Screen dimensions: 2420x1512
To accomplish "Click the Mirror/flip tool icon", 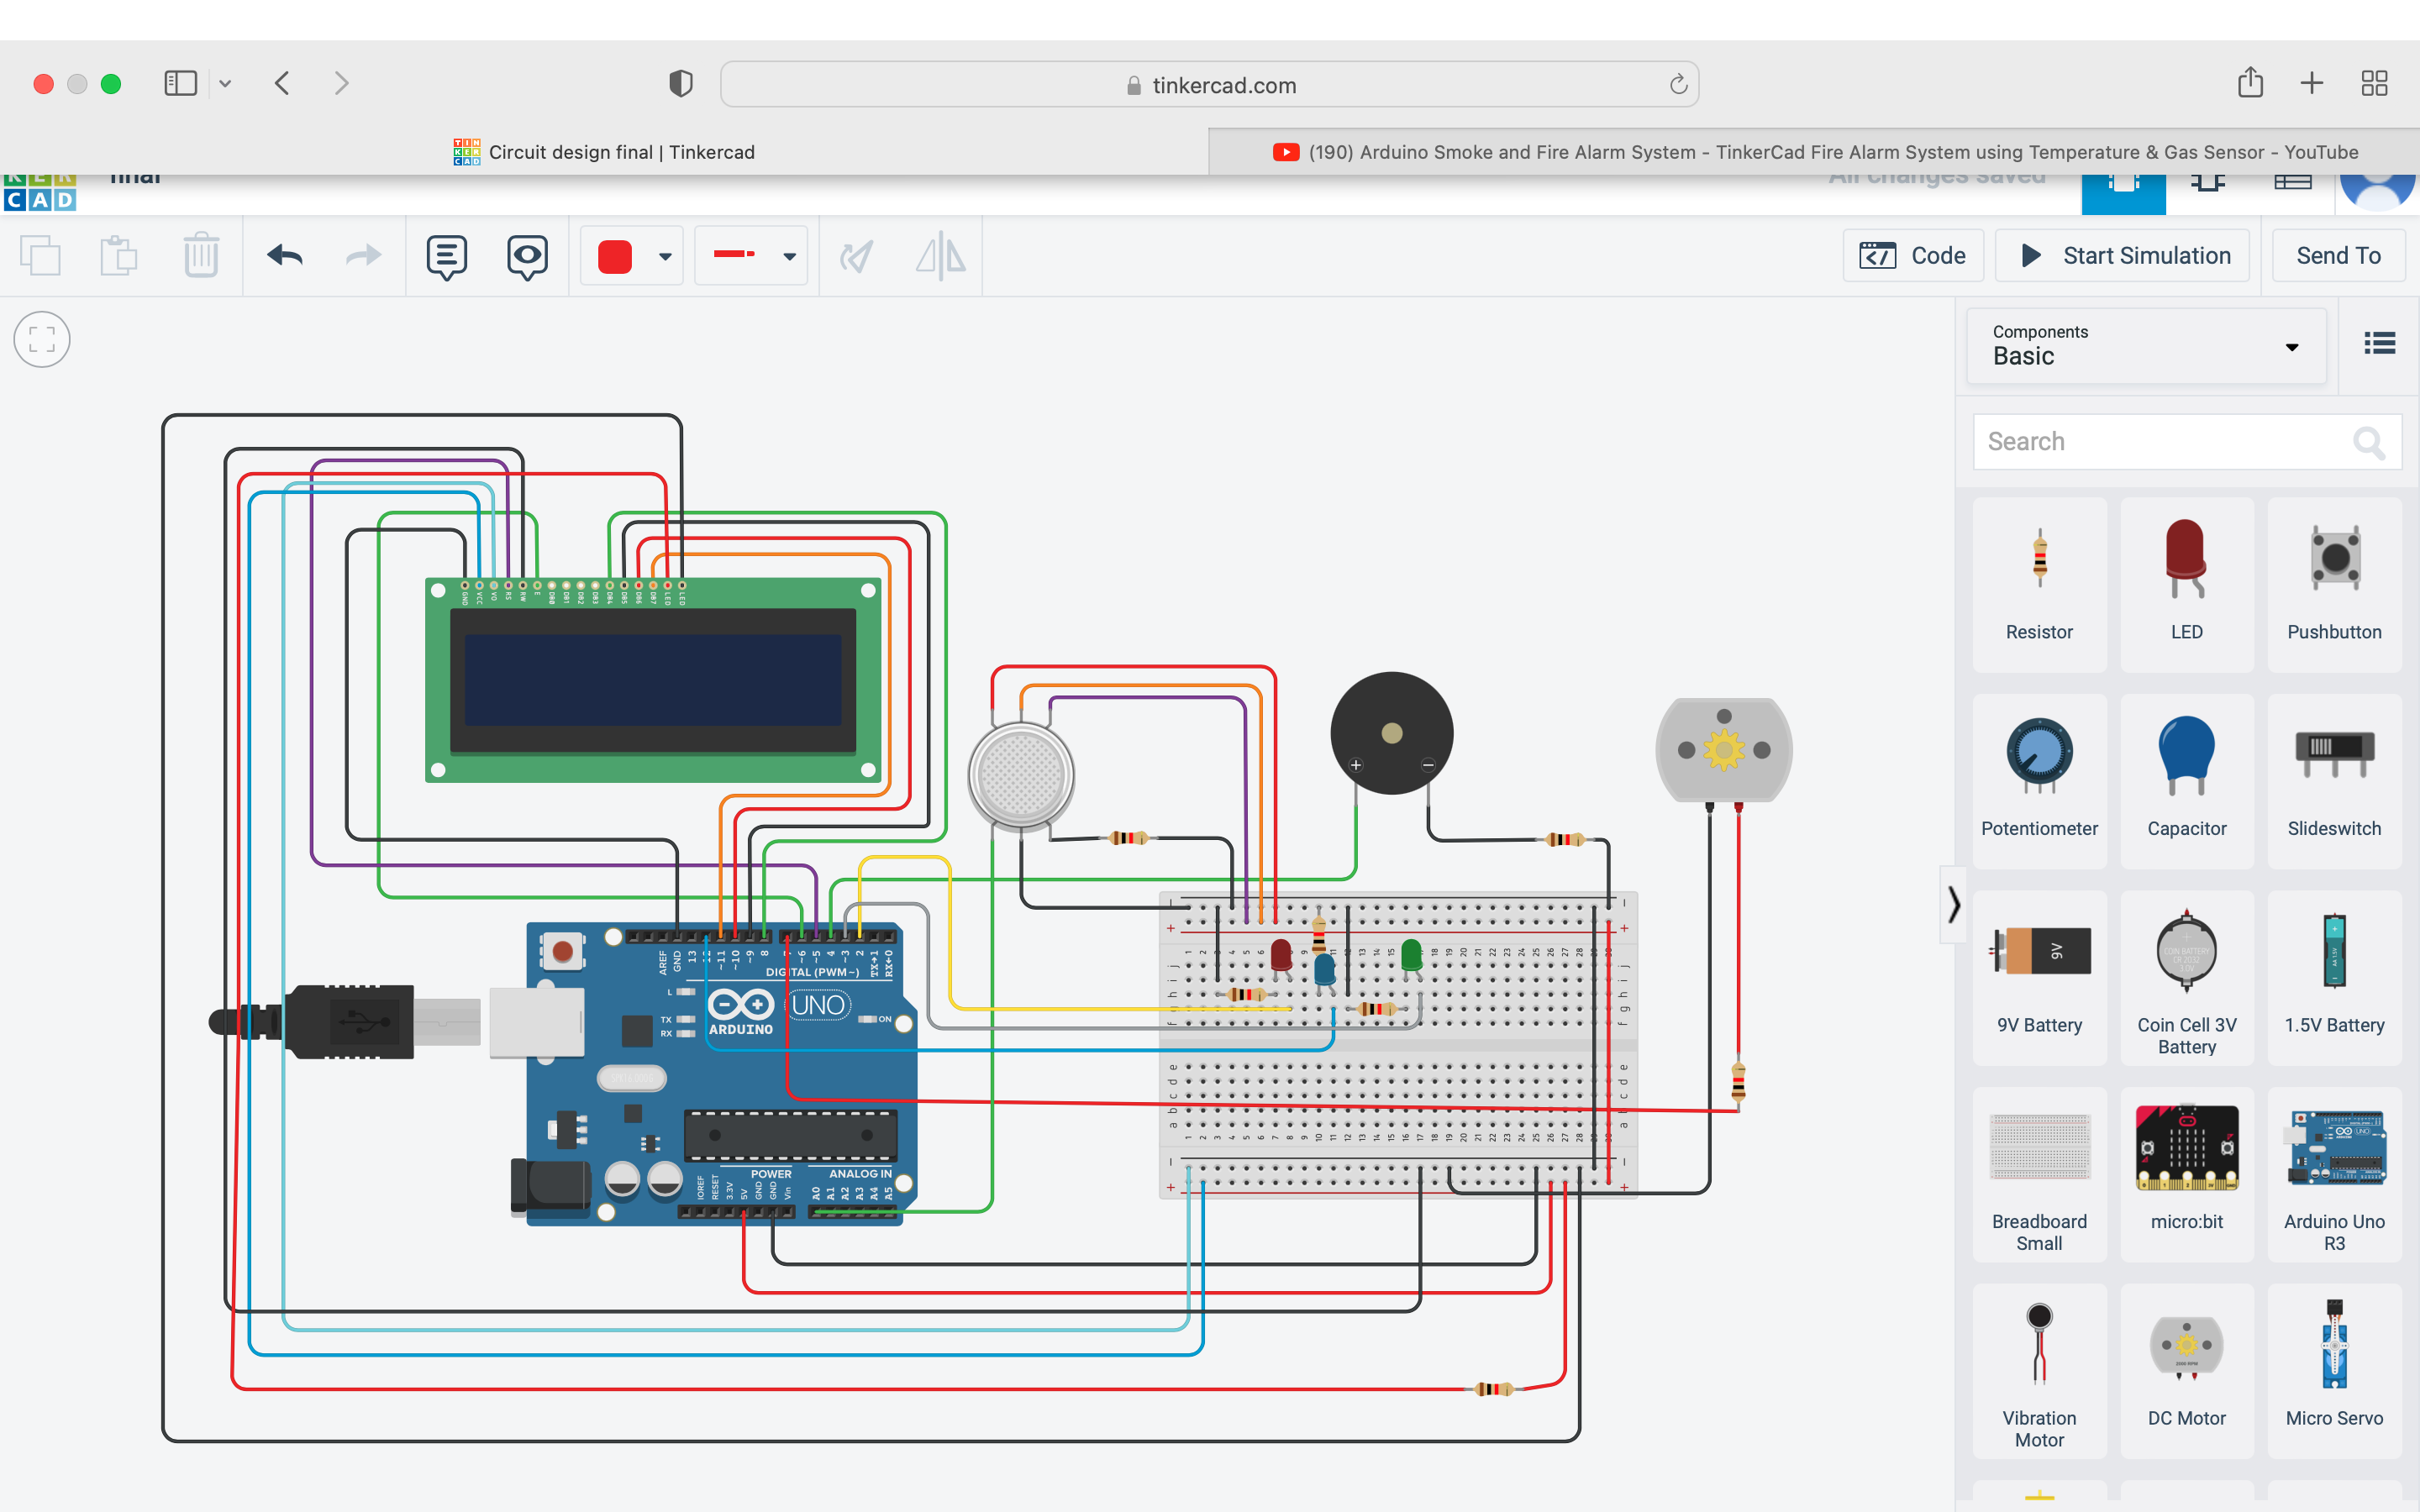I will [x=940, y=255].
